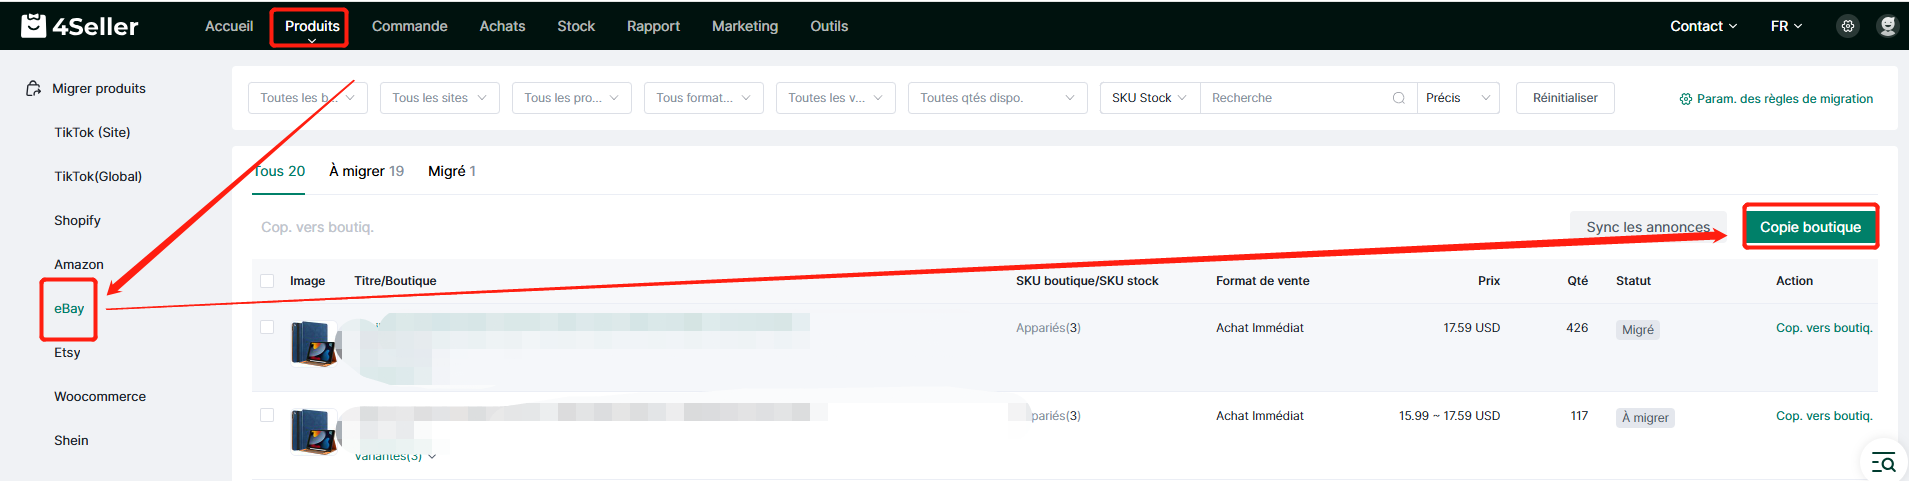Image resolution: width=1909 pixels, height=481 pixels.
Task: Click the Cop. vers boutiq. bulk action
Action: coord(317,227)
